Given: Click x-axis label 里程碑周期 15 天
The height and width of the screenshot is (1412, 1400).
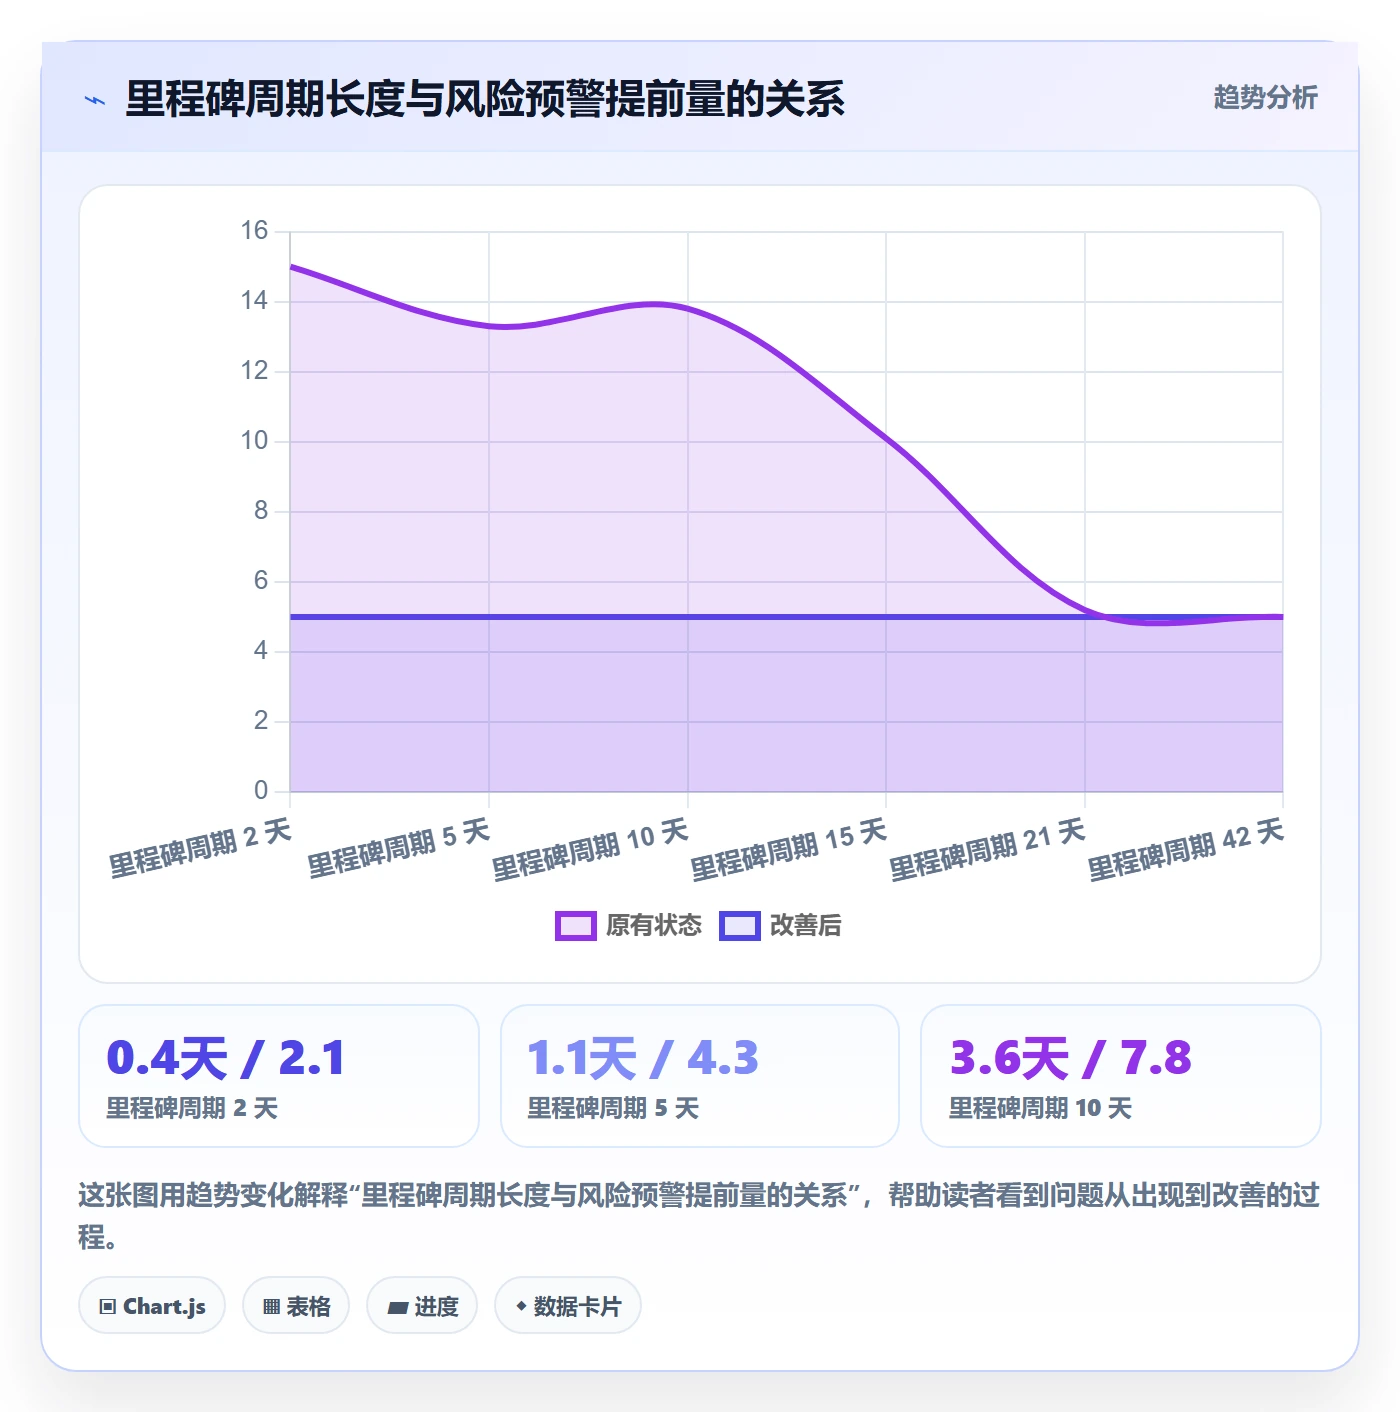Looking at the screenshot, I should tap(789, 850).
